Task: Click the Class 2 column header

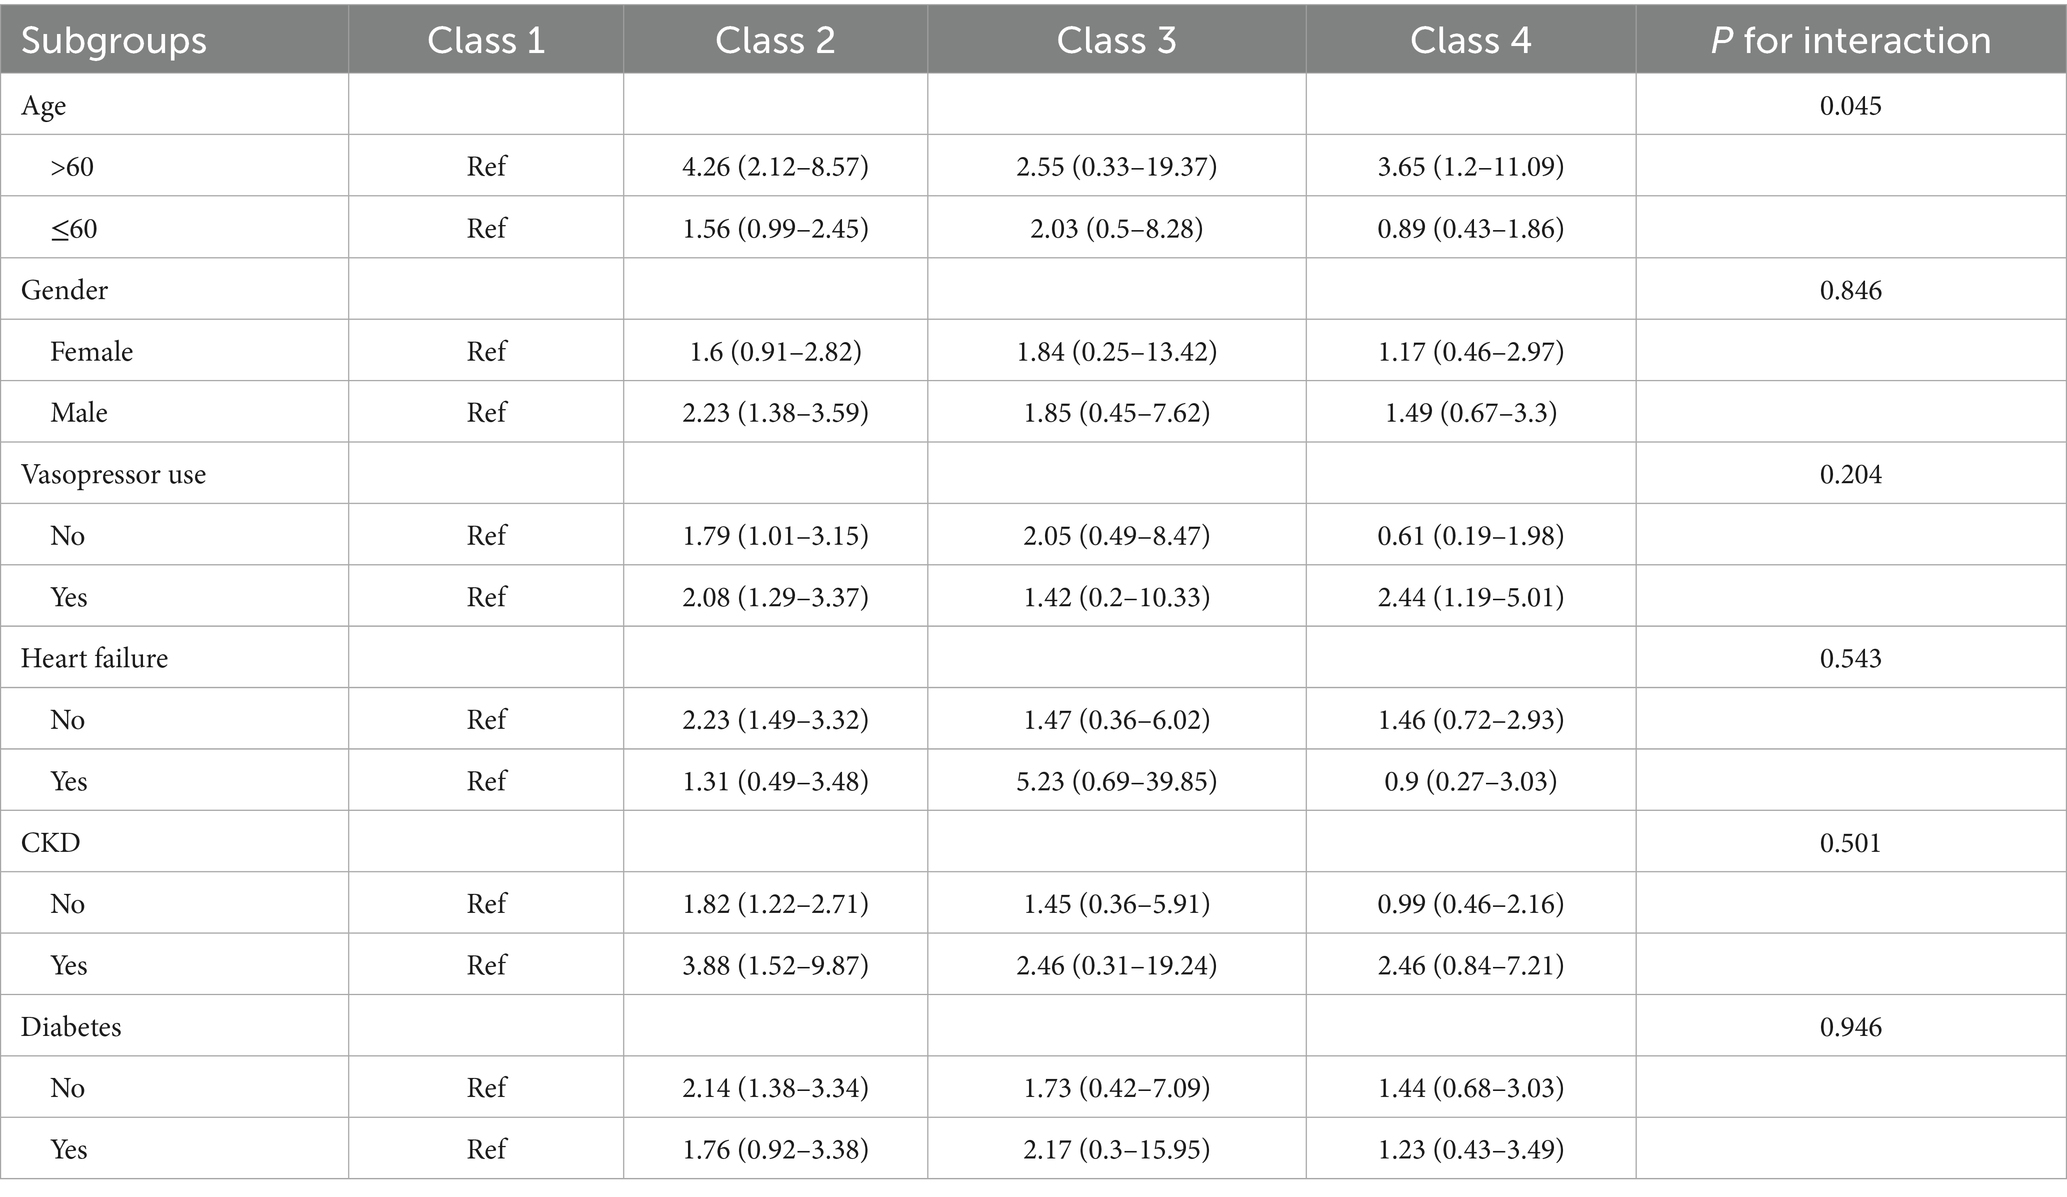Action: coord(775,40)
